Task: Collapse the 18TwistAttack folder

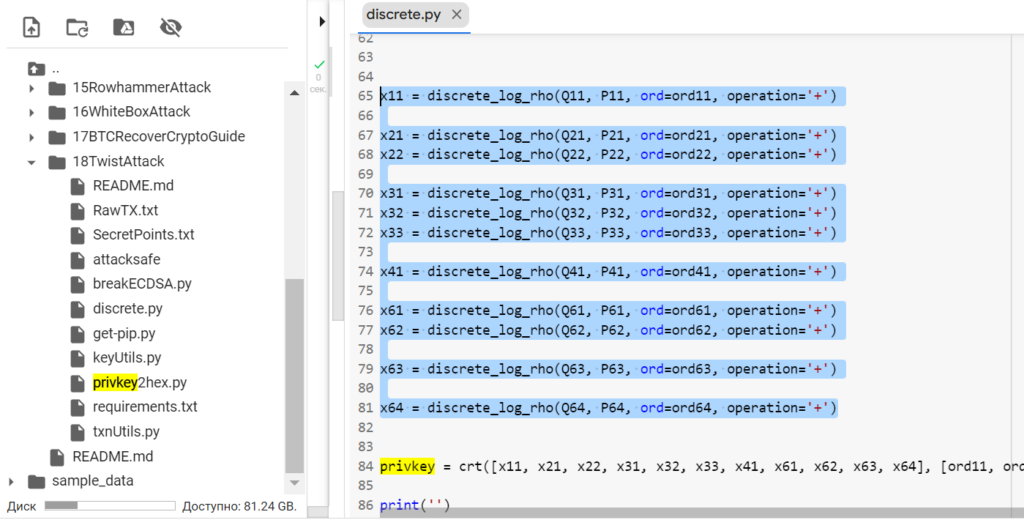Action: [31, 162]
